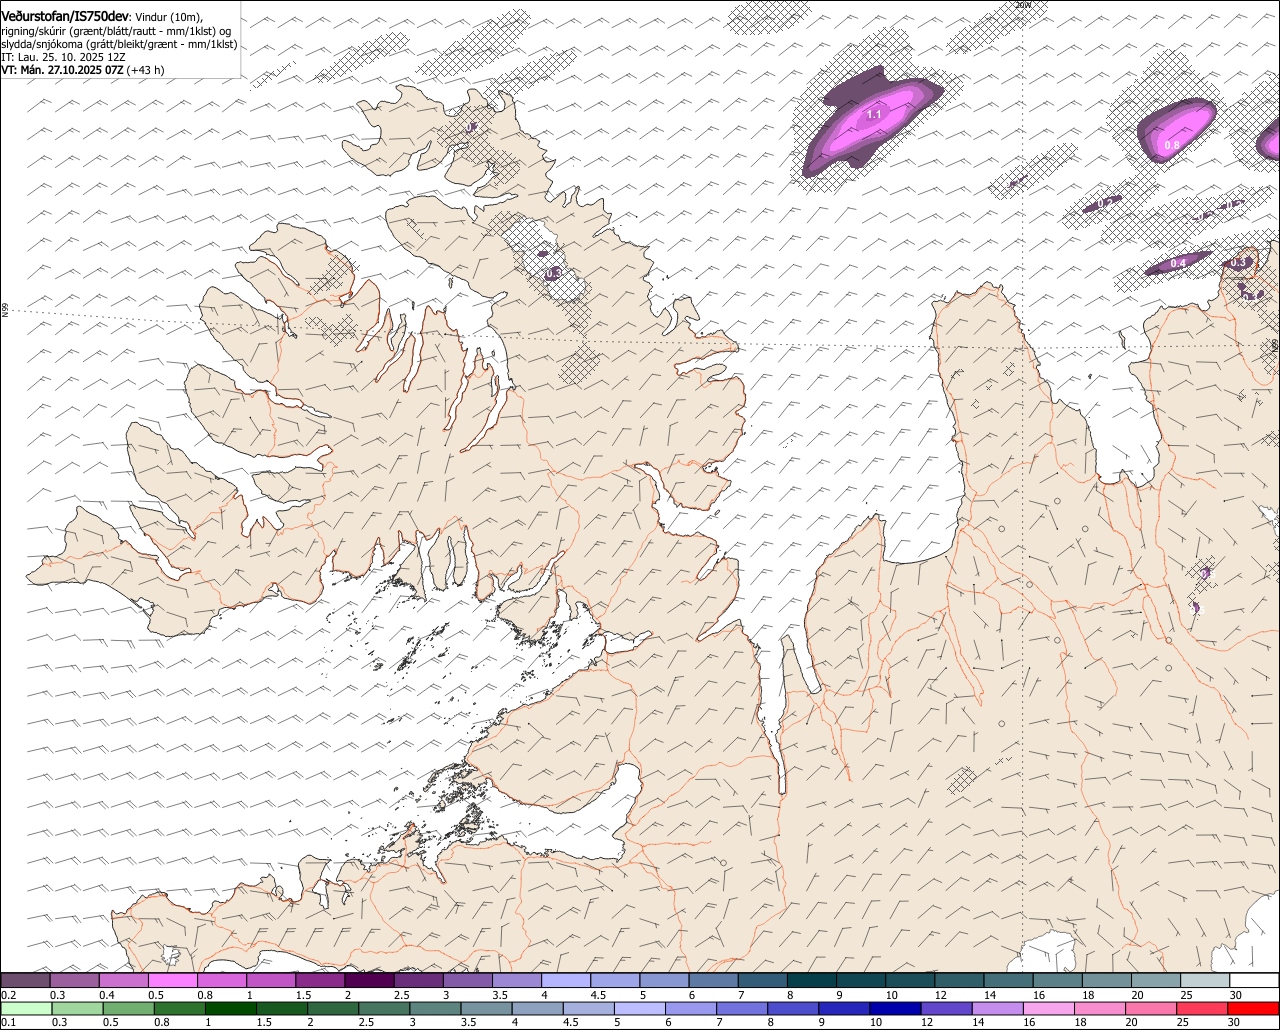
Task: Click the bright pink 0.5 snow scale swatch
Action: (x=172, y=981)
